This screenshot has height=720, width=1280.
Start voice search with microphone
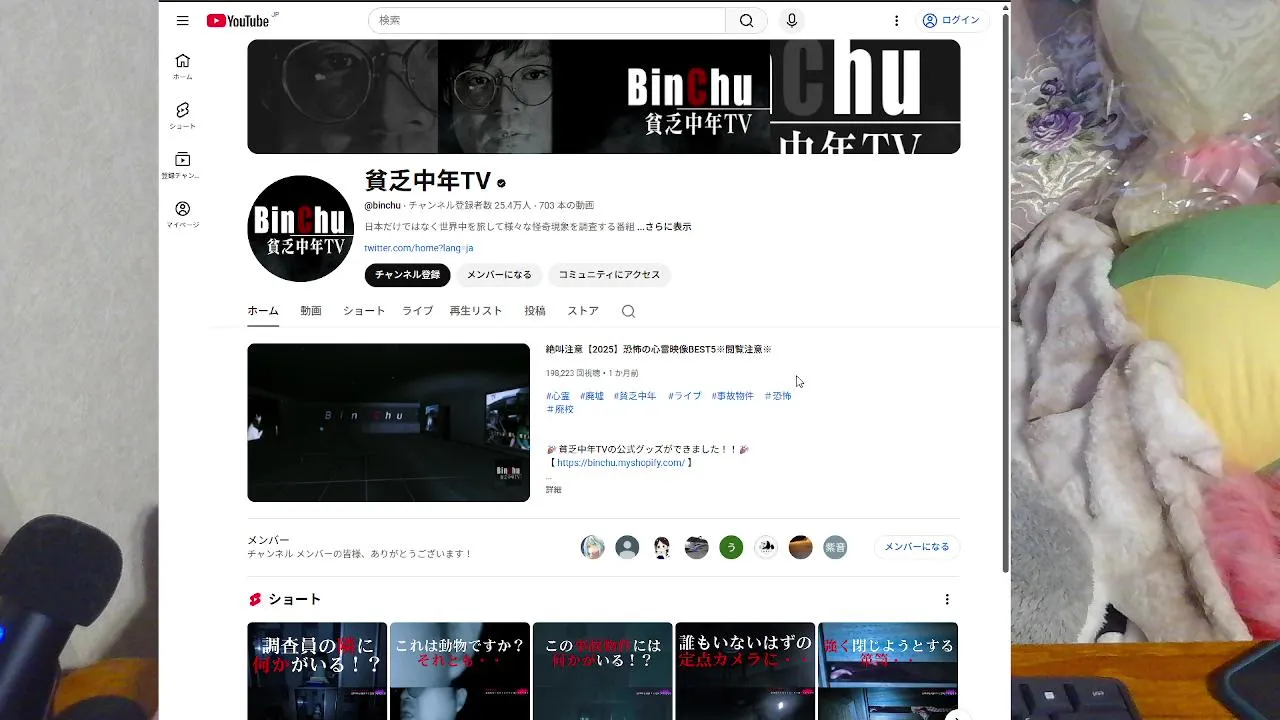coord(792,20)
